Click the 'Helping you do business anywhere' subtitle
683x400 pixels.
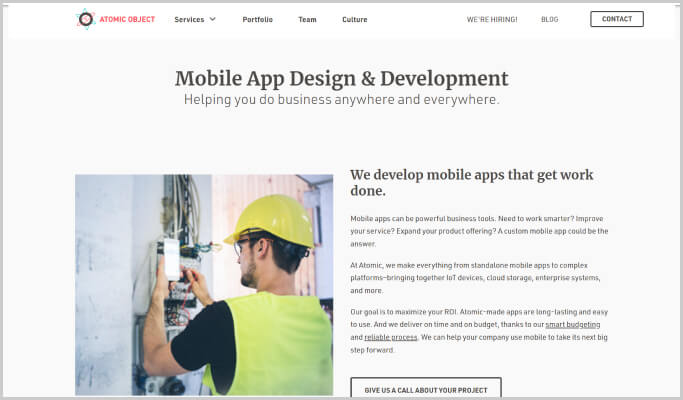pos(341,100)
